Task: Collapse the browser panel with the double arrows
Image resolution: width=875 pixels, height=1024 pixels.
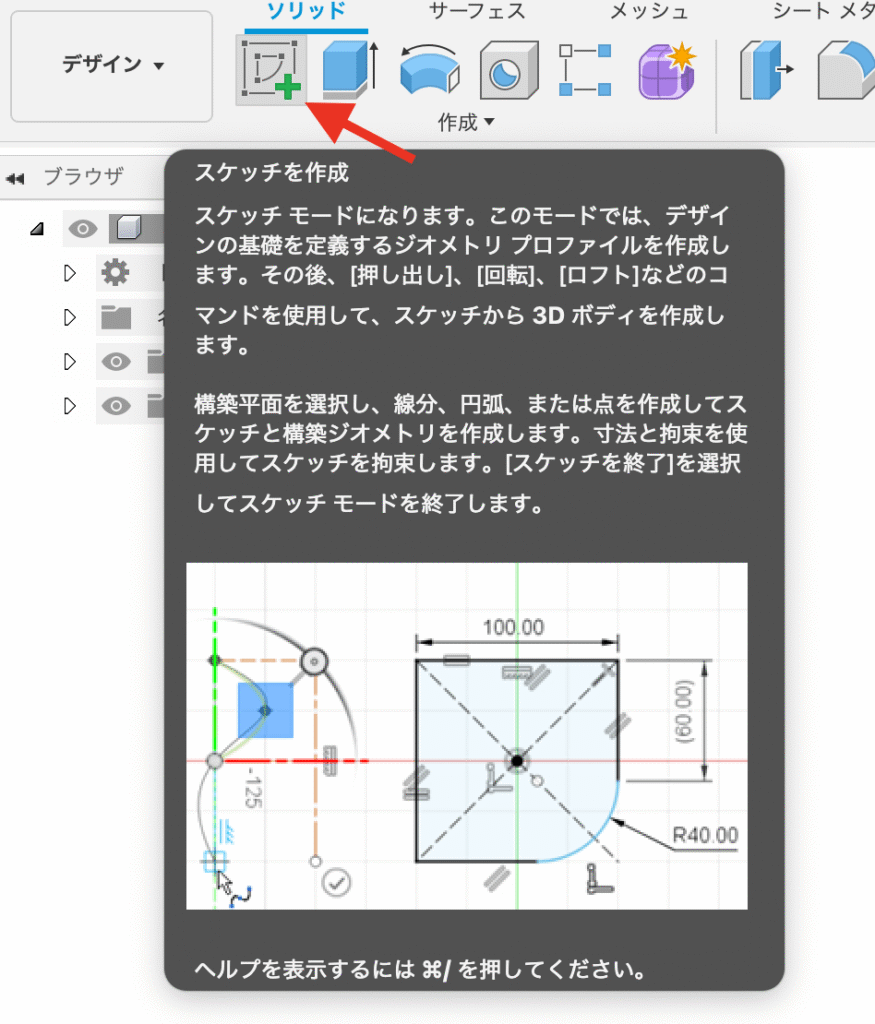Action: pyautogui.click(x=15, y=176)
